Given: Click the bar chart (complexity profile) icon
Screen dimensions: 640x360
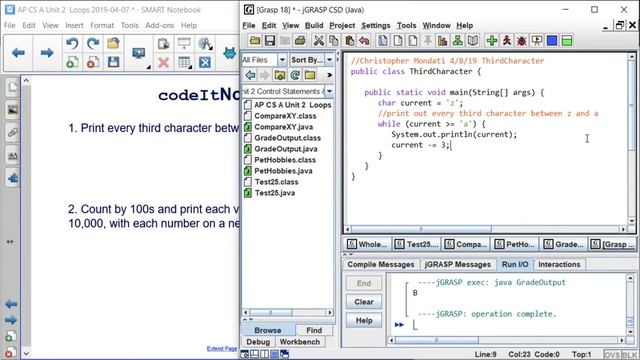Looking at the screenshot, I should pos(442,40).
